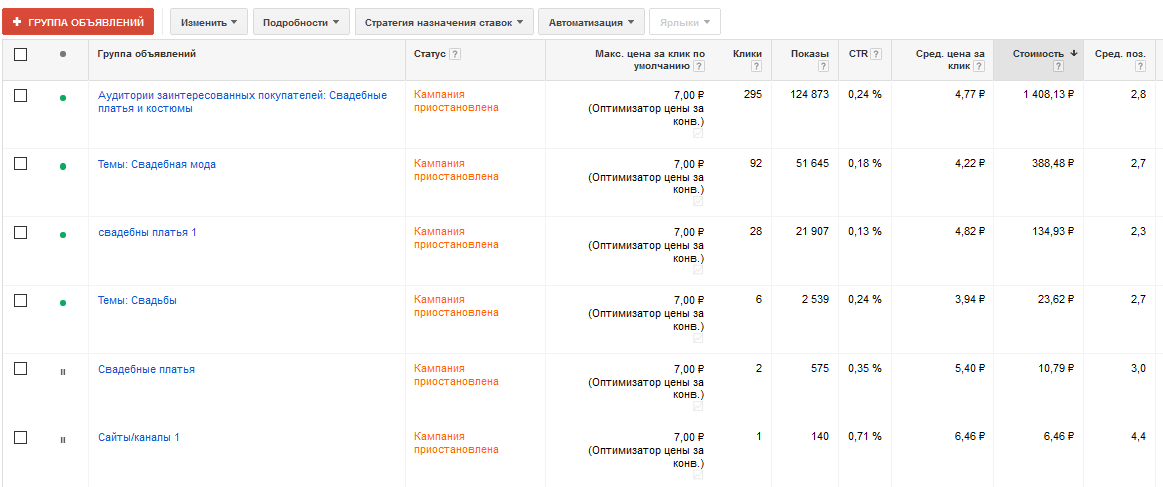Select checkbox for Свадебные платья row
This screenshot has height=487, width=1163.
pyautogui.click(x=21, y=368)
